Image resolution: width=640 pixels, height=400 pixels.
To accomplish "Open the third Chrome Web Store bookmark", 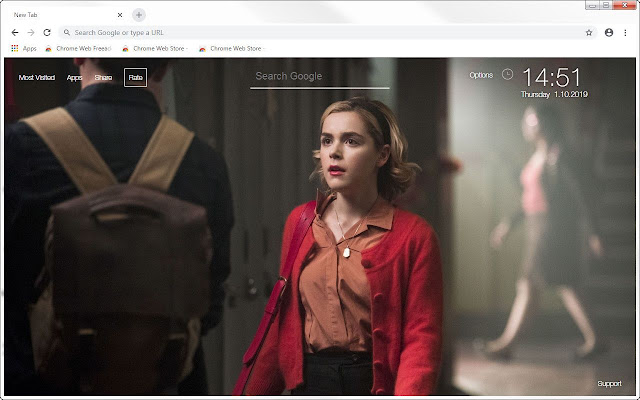I will pyautogui.click(x=232, y=49).
